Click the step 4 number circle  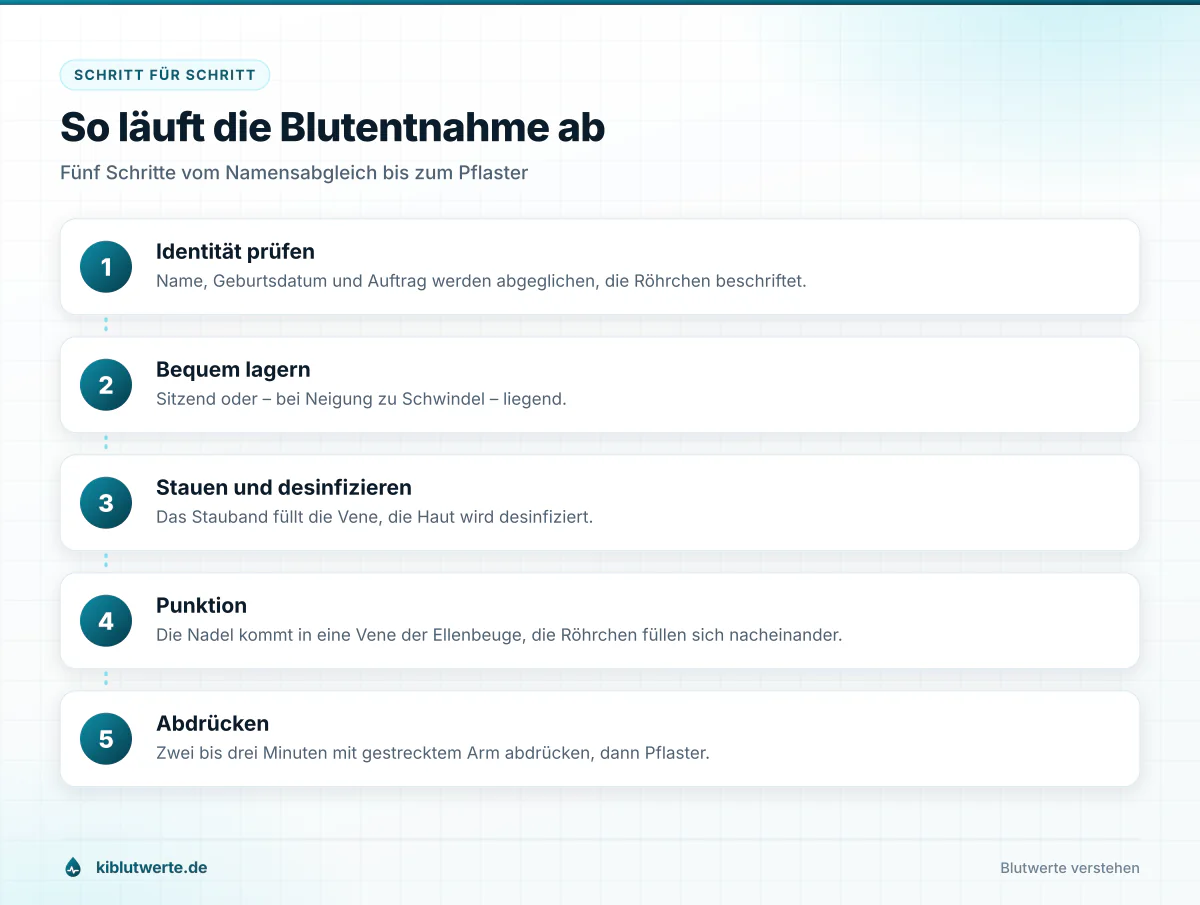(106, 621)
